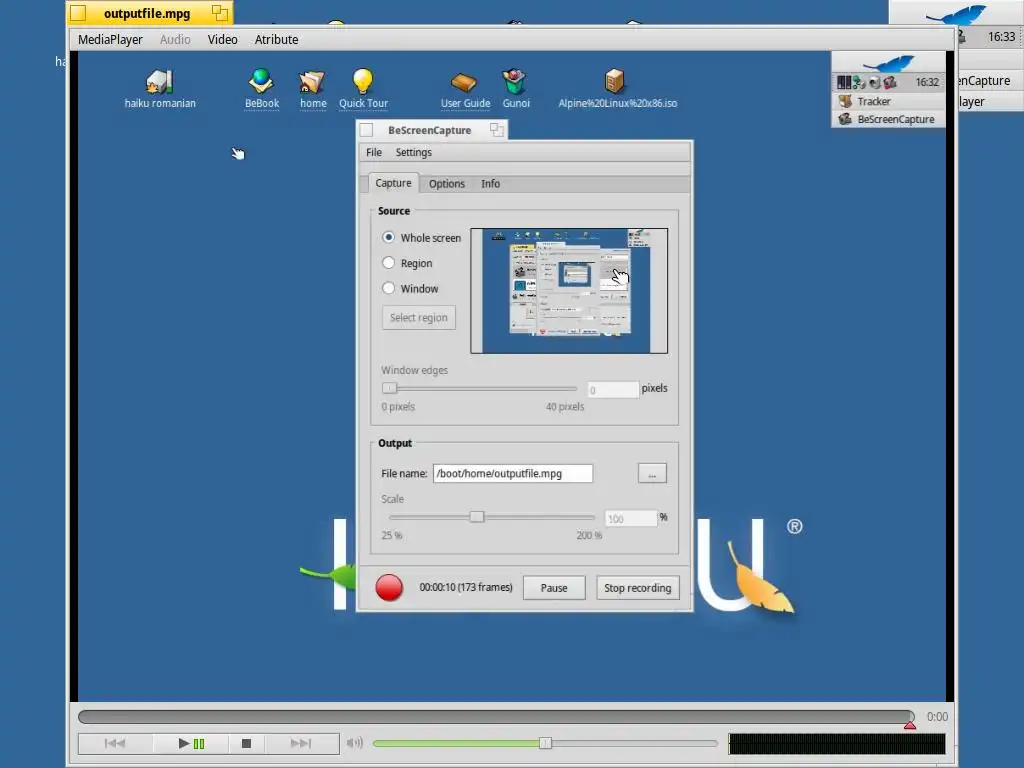This screenshot has height=768, width=1024.
Task: Click the MediaPlayer volume slider knob
Action: (x=545, y=743)
